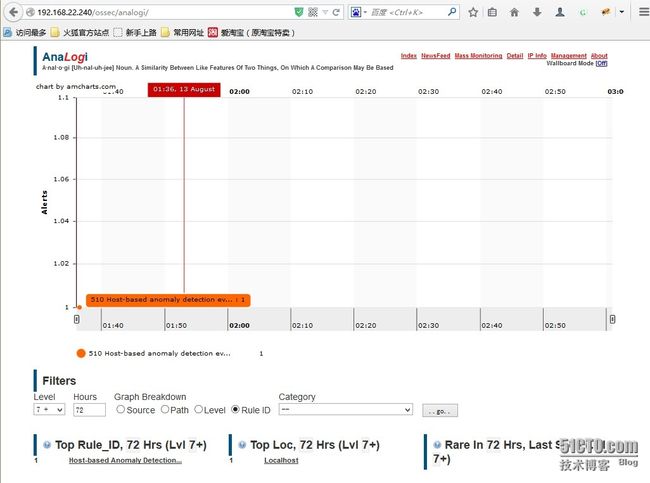Expand the address bar history dropdown

pyautogui.click(x=325, y=12)
